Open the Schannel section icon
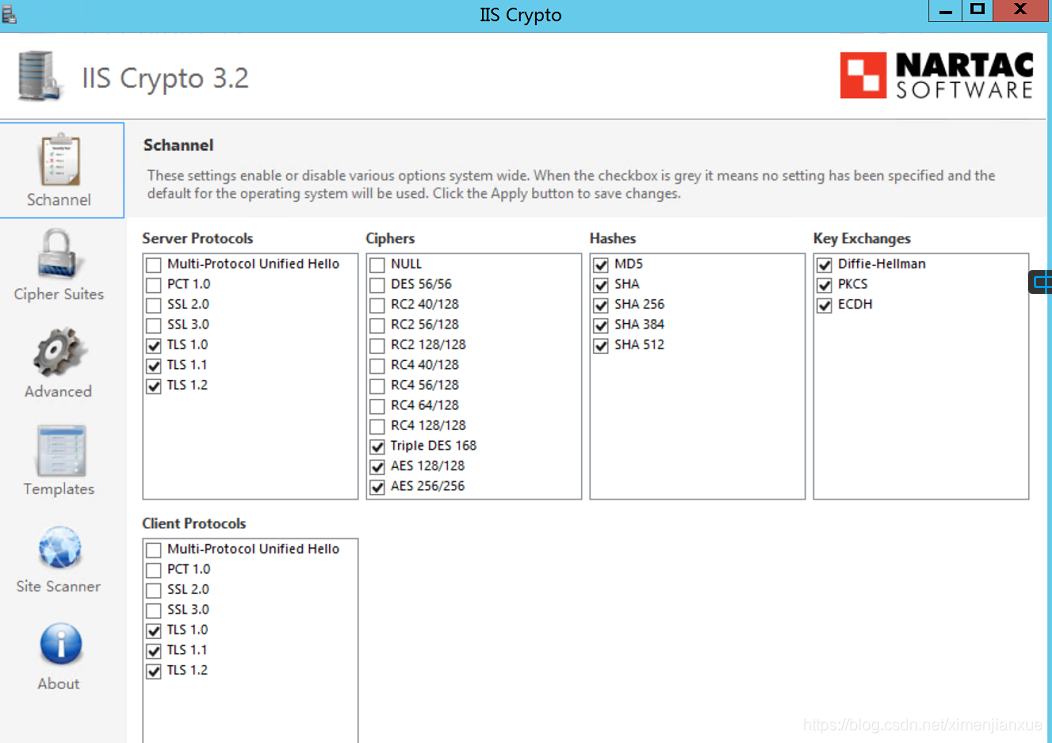 coord(60,160)
